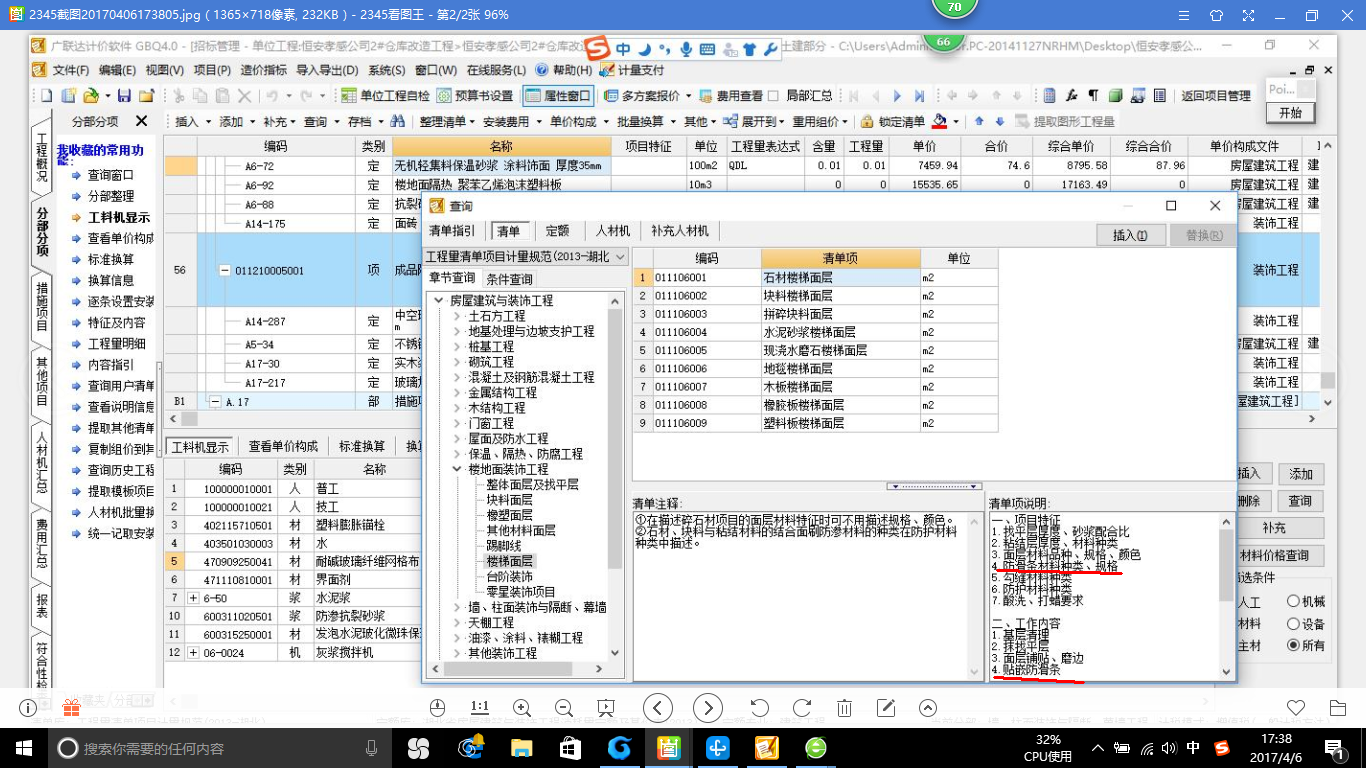Click the mouse-wheel mode icon in viewer toolbar
The image size is (1366, 768).
point(437,708)
